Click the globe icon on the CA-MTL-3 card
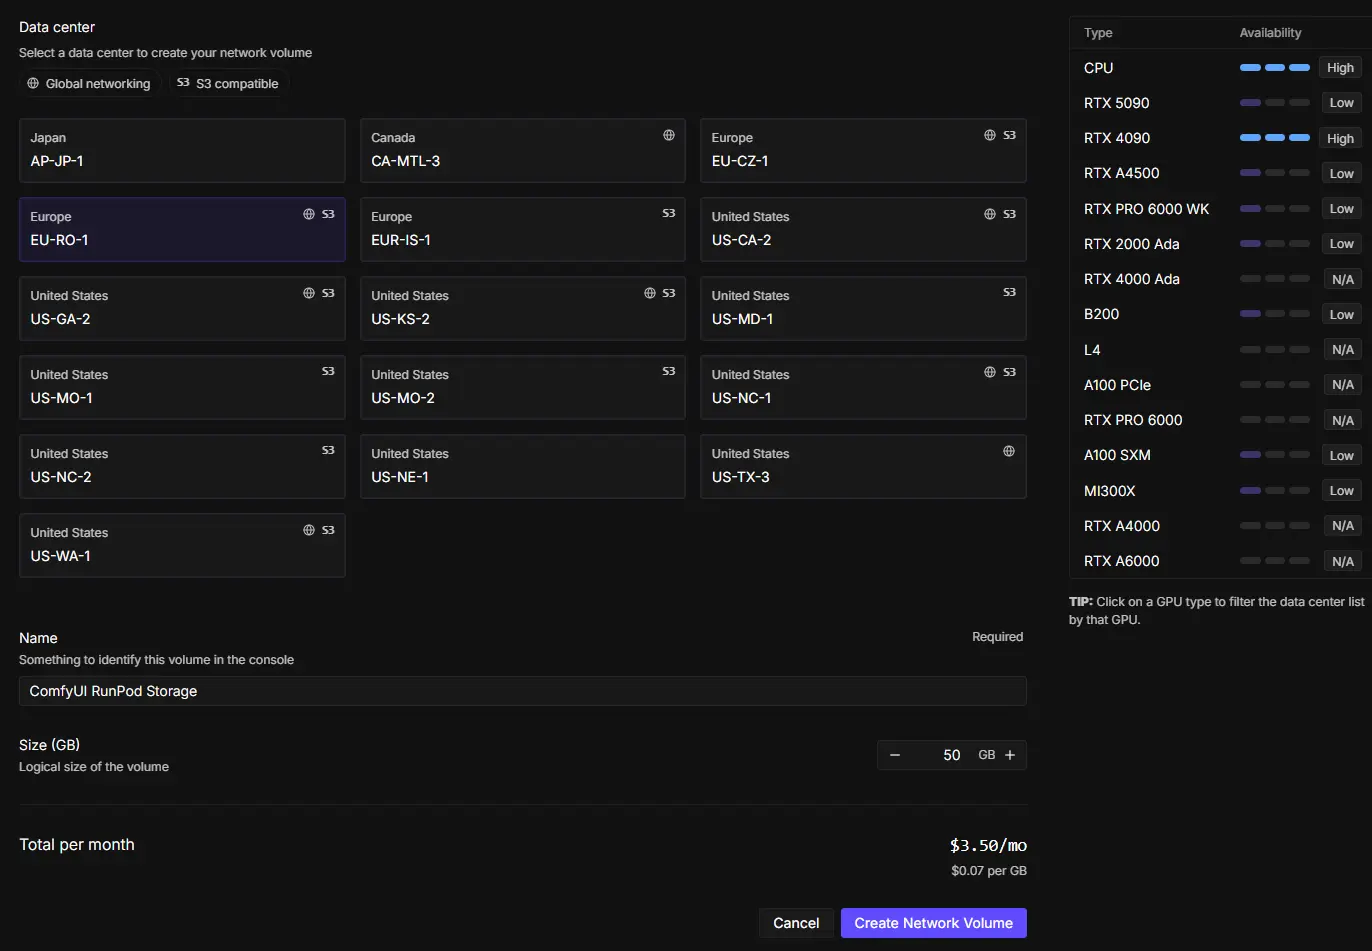This screenshot has height=951, width=1372. pyautogui.click(x=669, y=135)
